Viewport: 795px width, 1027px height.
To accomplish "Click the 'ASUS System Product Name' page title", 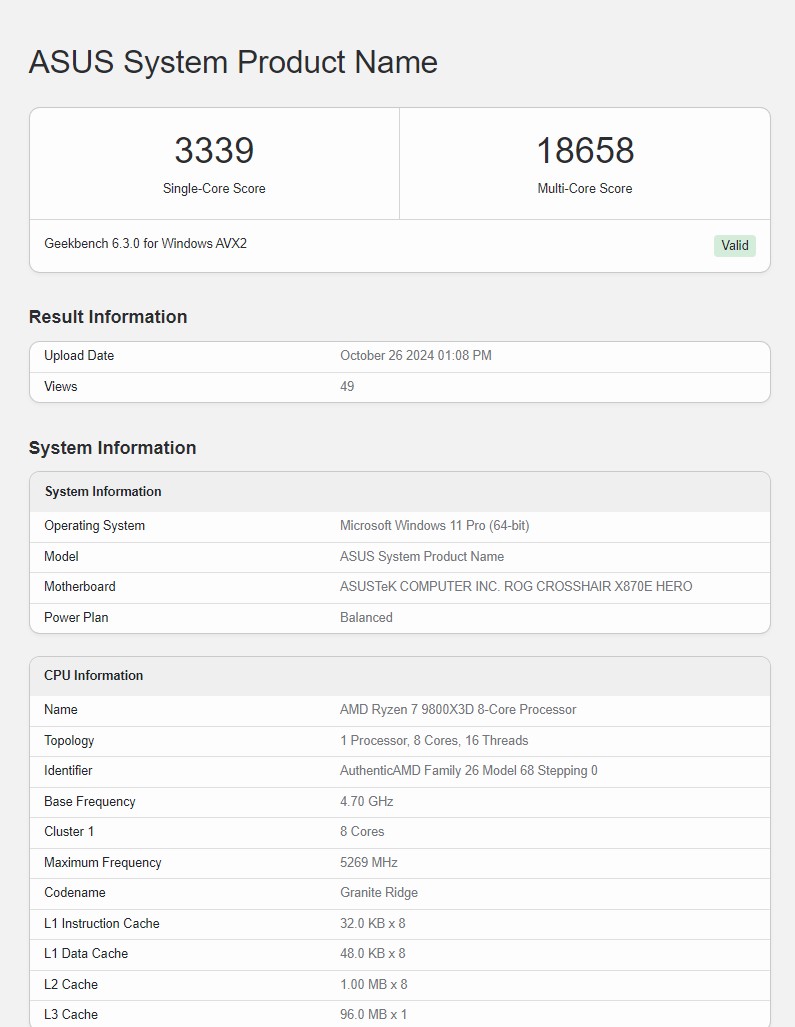I will pyautogui.click(x=233, y=62).
